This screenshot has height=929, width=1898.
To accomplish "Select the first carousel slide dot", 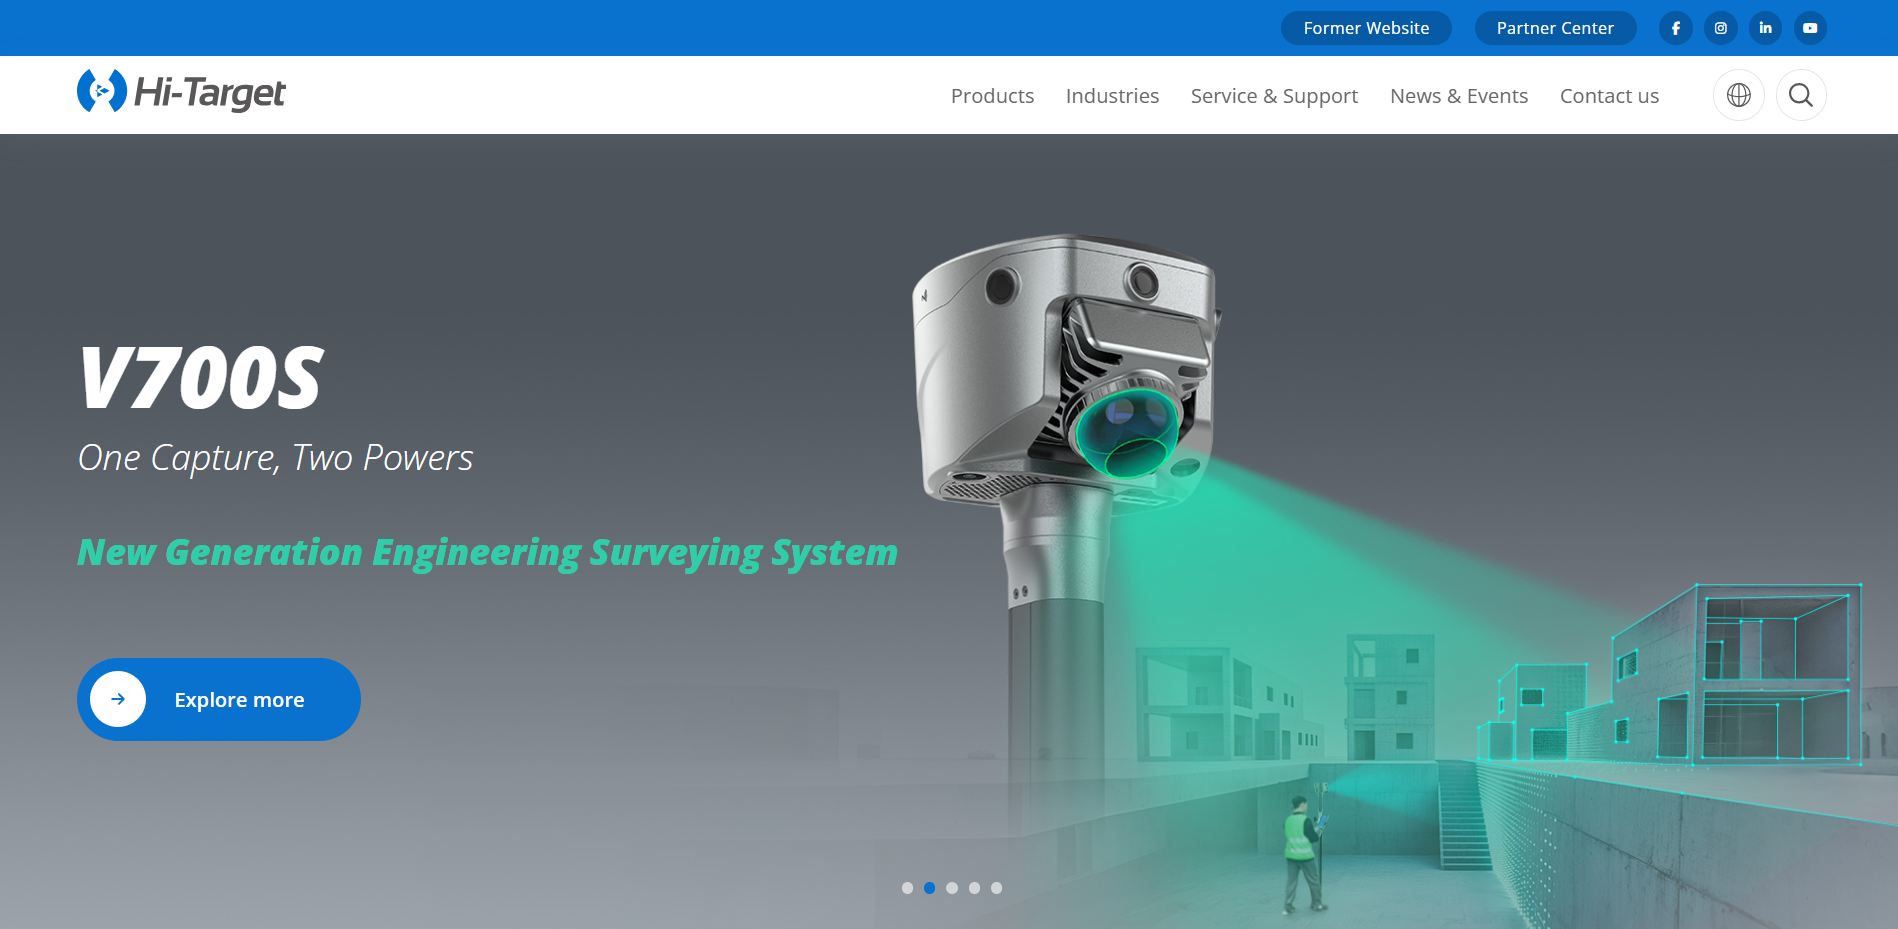I will click(907, 888).
